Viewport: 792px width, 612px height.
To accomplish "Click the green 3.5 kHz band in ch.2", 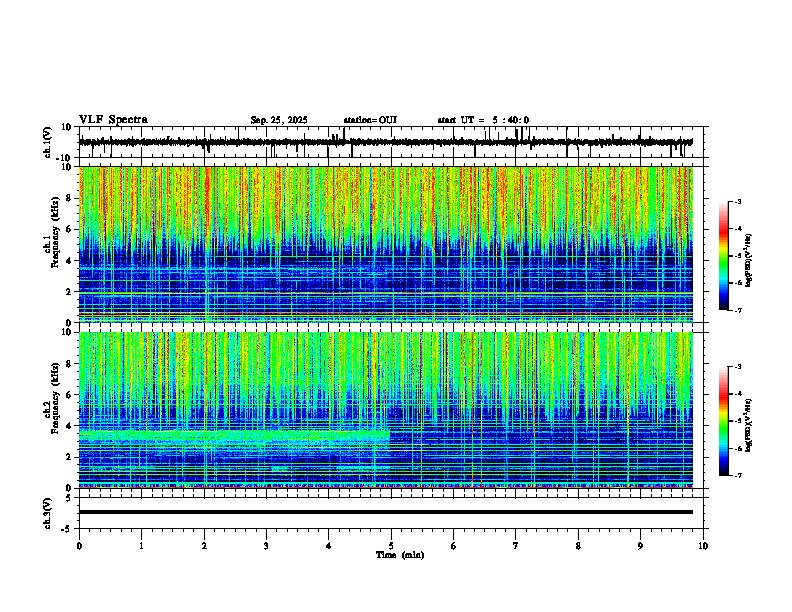I will (x=234, y=435).
